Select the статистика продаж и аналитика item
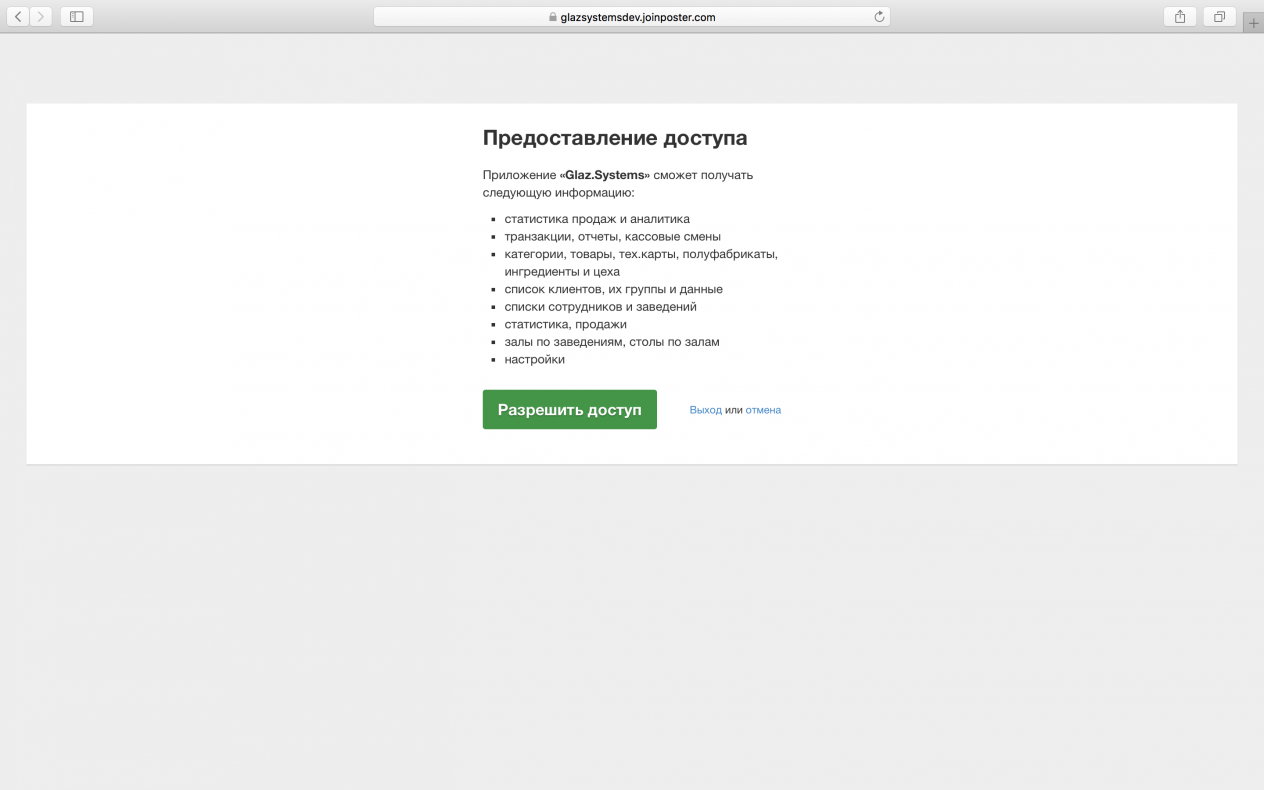Screen dimensions: 1264x790 click(x=596, y=219)
